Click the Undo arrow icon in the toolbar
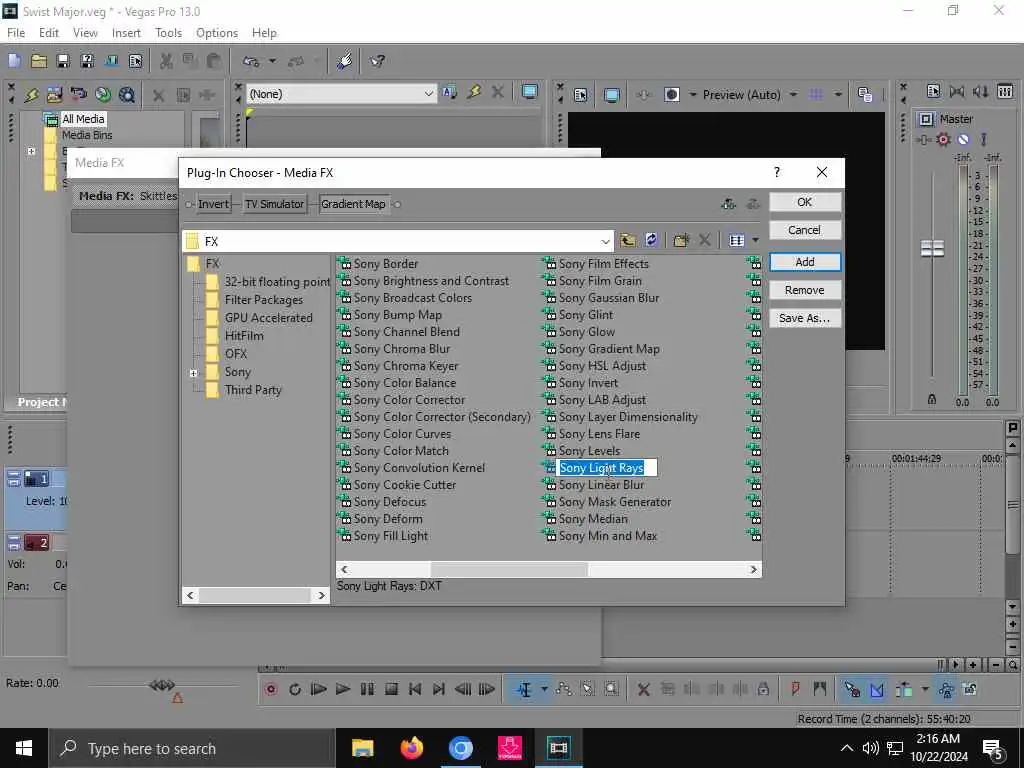 coord(251,61)
